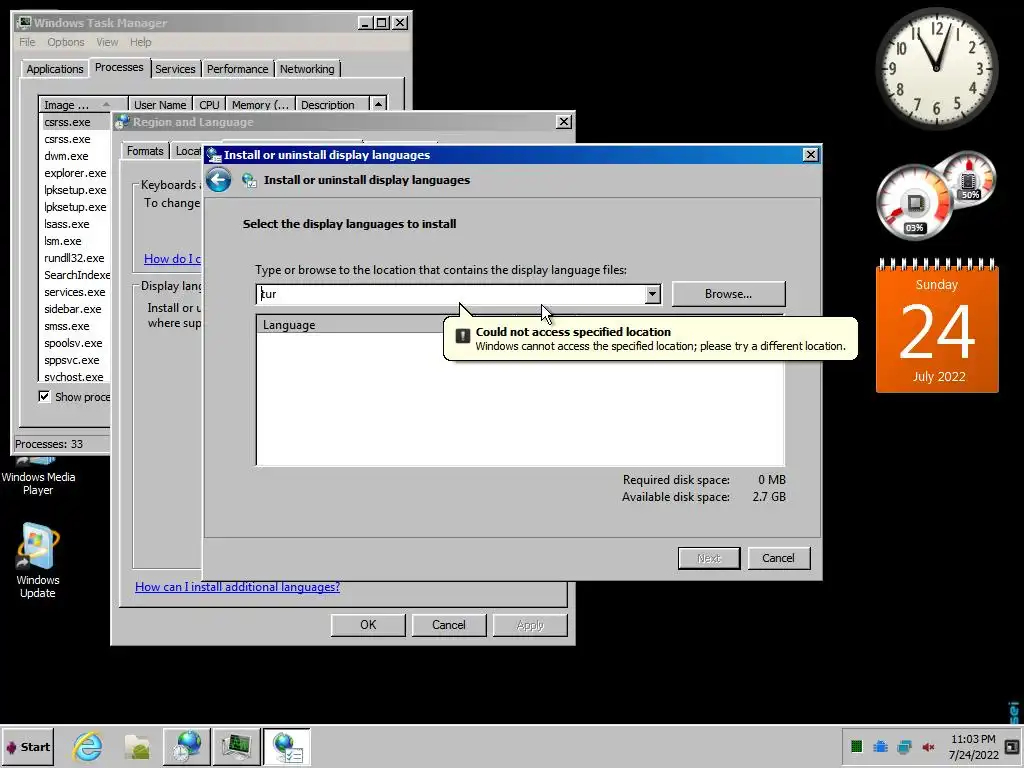Open the Networking tab in Task Manager

point(307,69)
